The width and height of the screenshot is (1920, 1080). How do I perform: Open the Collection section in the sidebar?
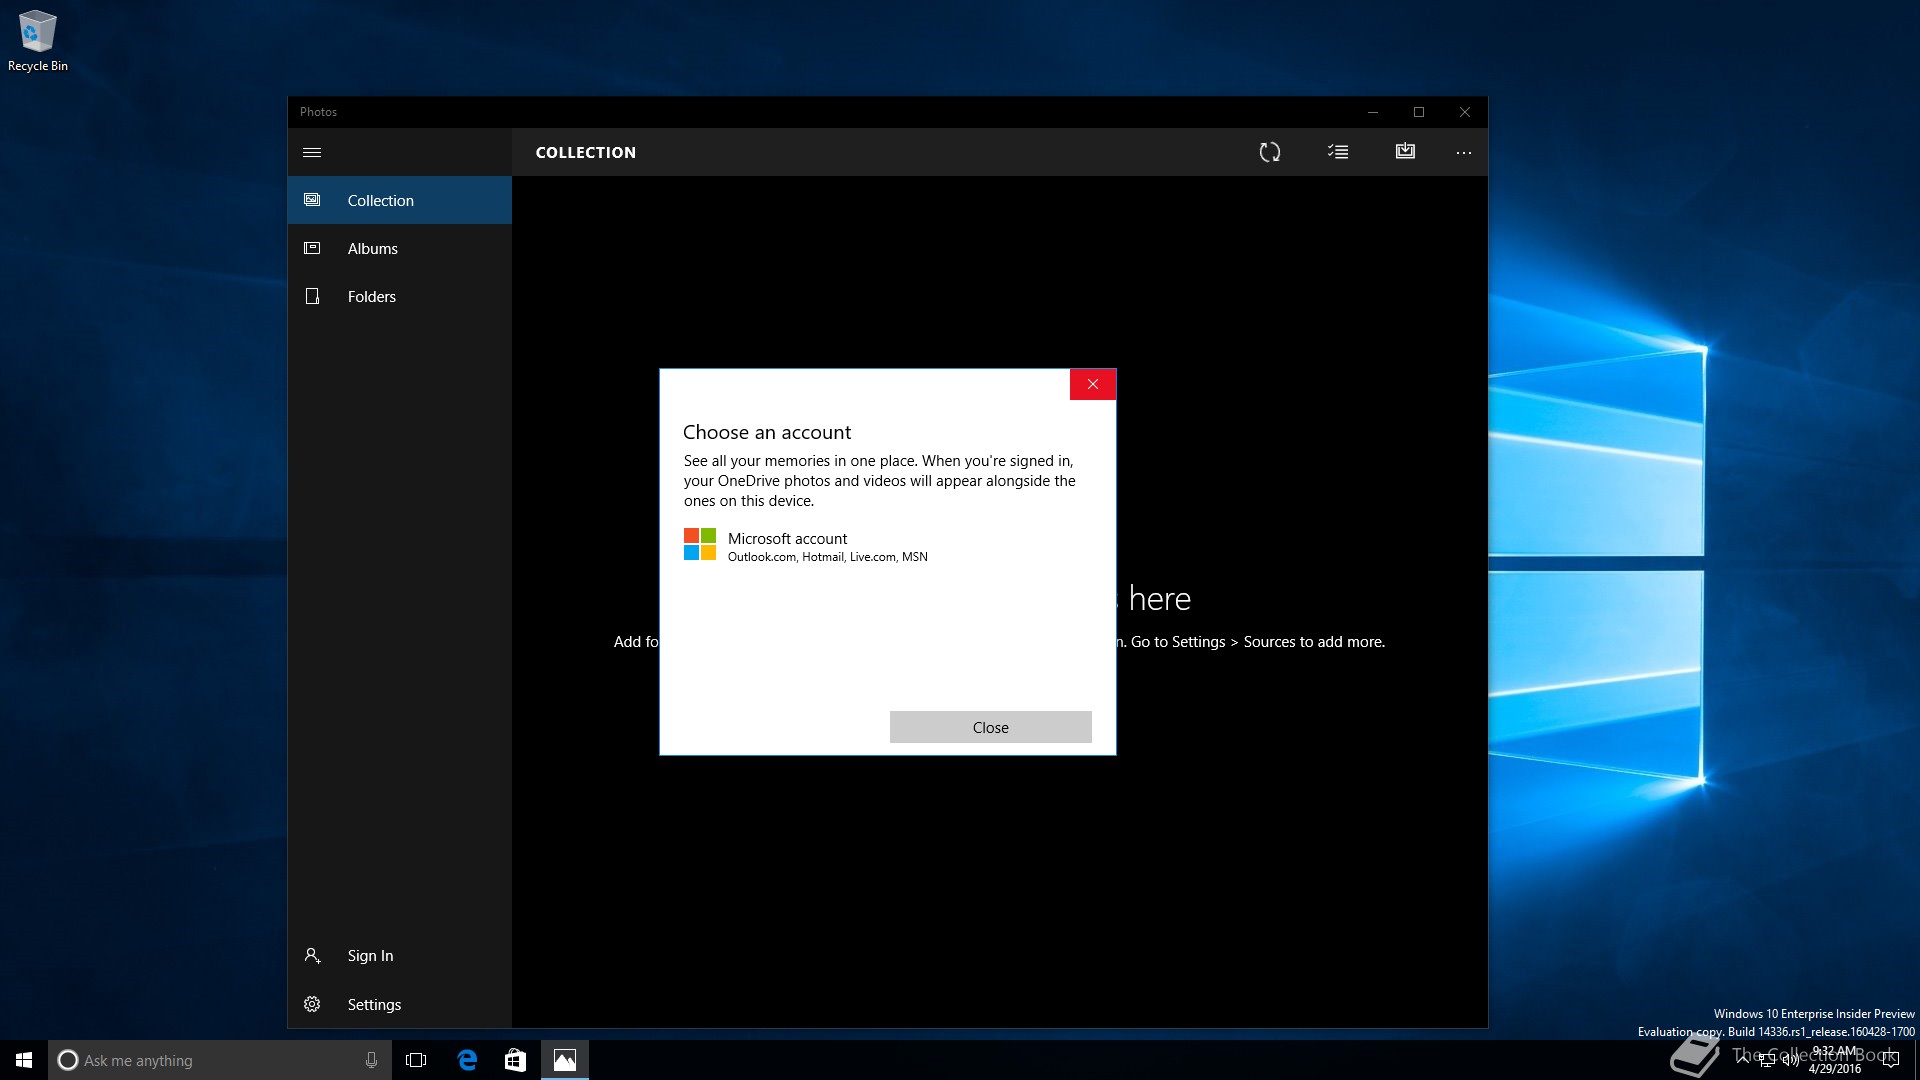point(380,200)
